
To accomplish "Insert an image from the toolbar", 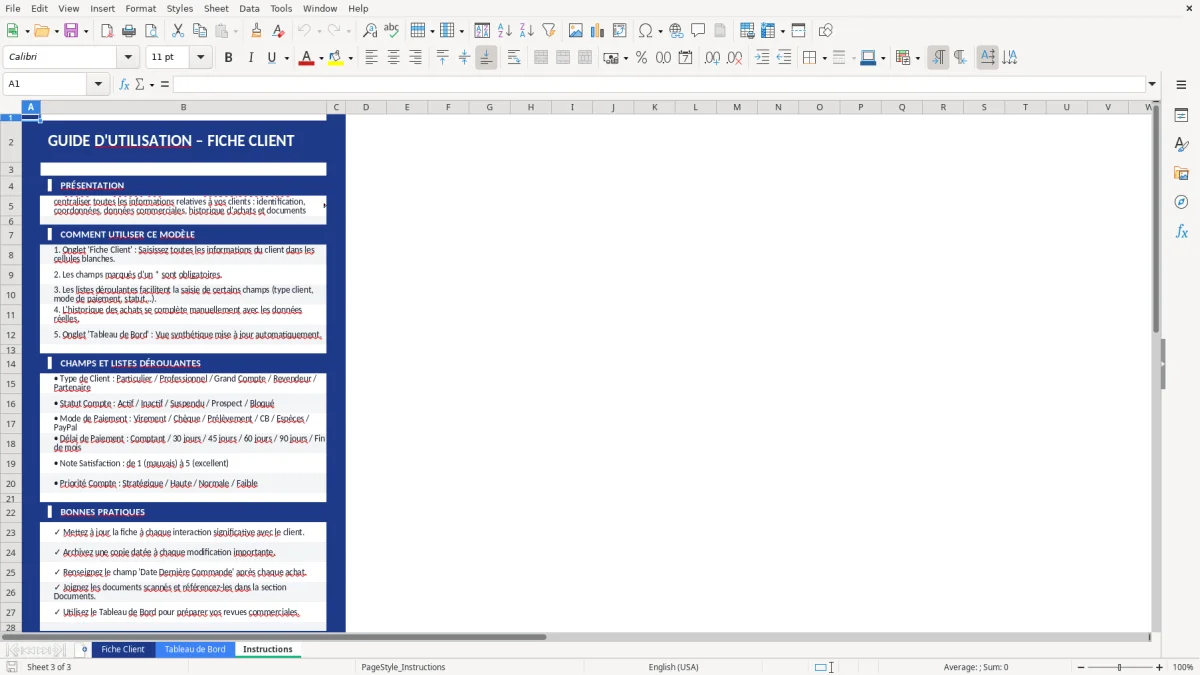I will 575,30.
